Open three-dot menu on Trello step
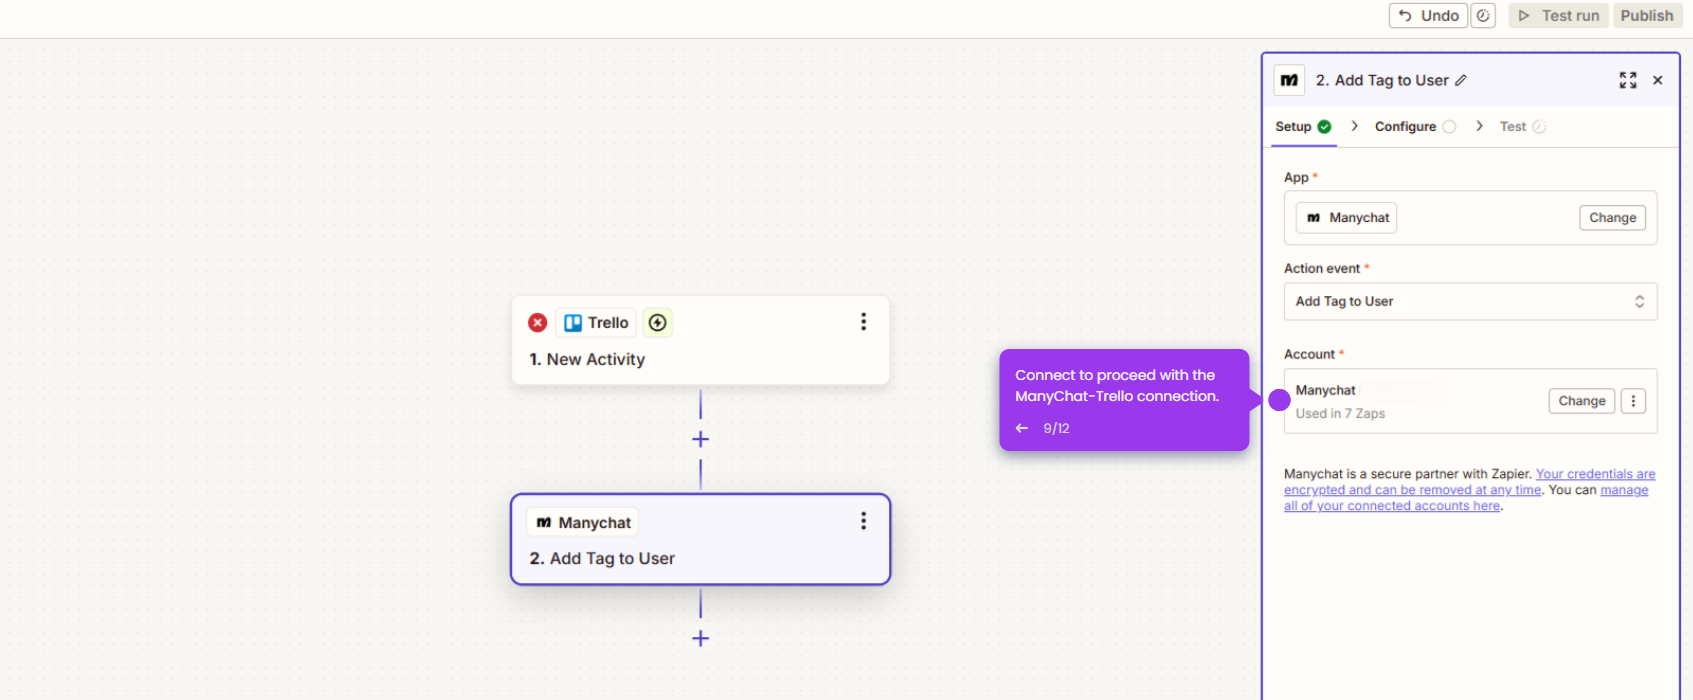This screenshot has height=700, width=1693. pyautogui.click(x=863, y=322)
